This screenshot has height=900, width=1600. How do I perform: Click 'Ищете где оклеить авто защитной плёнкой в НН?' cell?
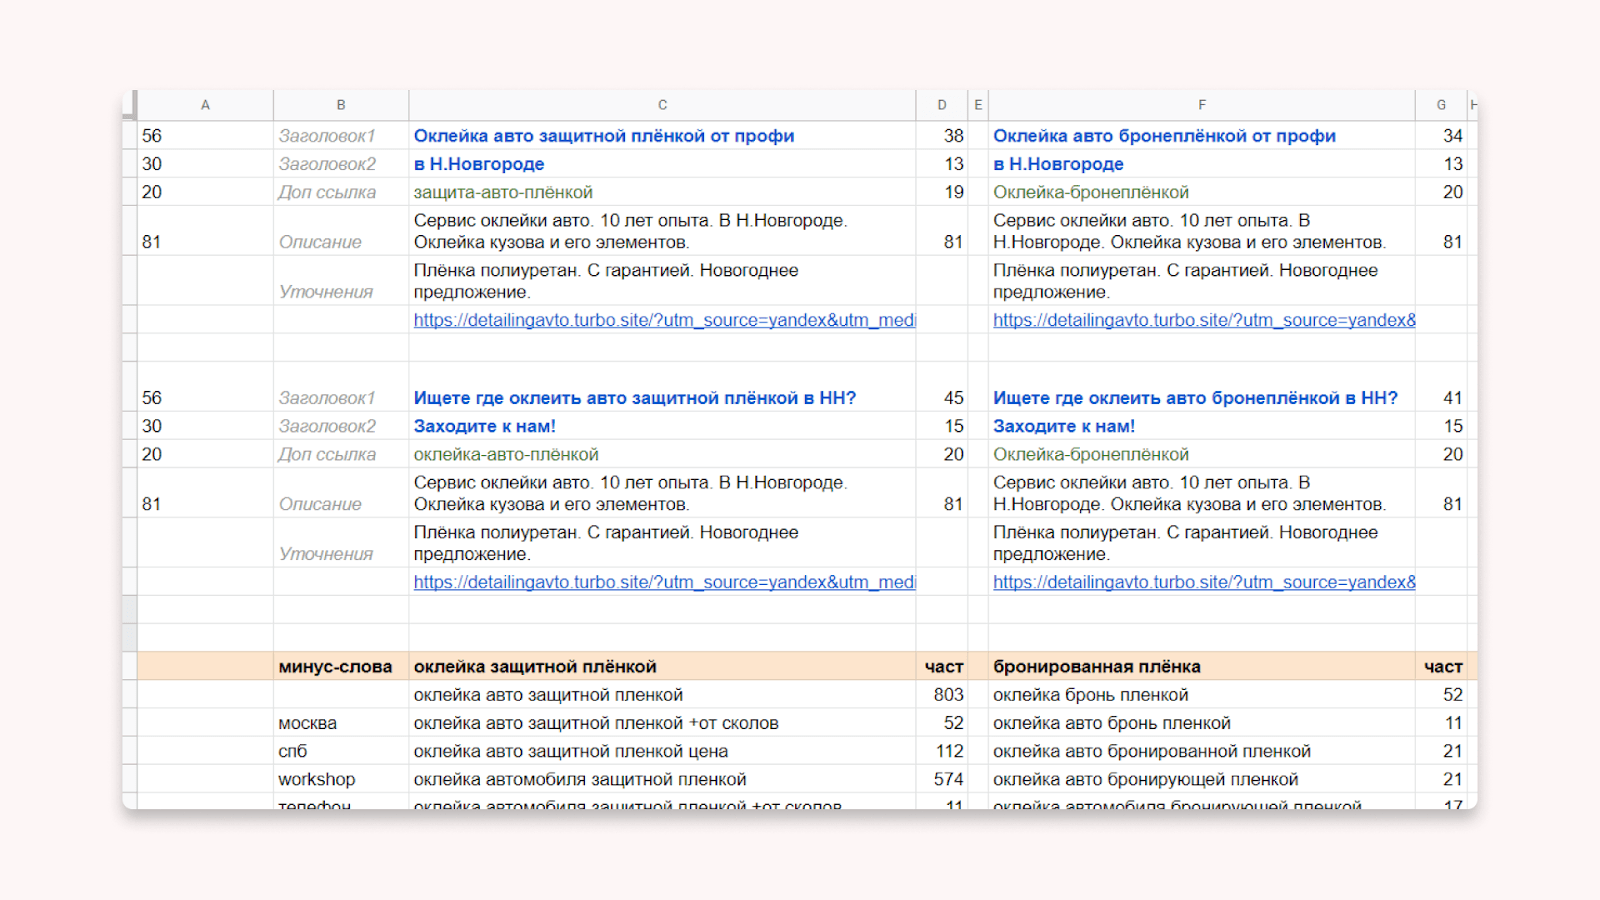[635, 398]
